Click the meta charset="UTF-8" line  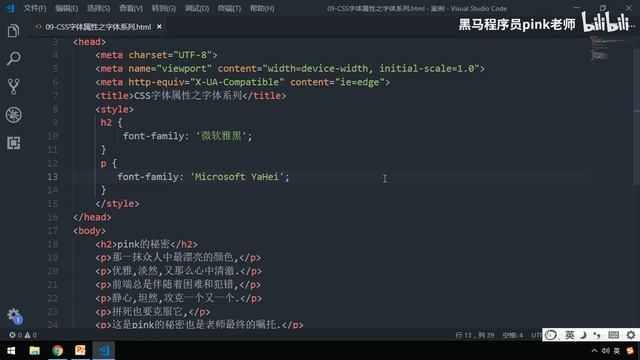tap(156, 55)
